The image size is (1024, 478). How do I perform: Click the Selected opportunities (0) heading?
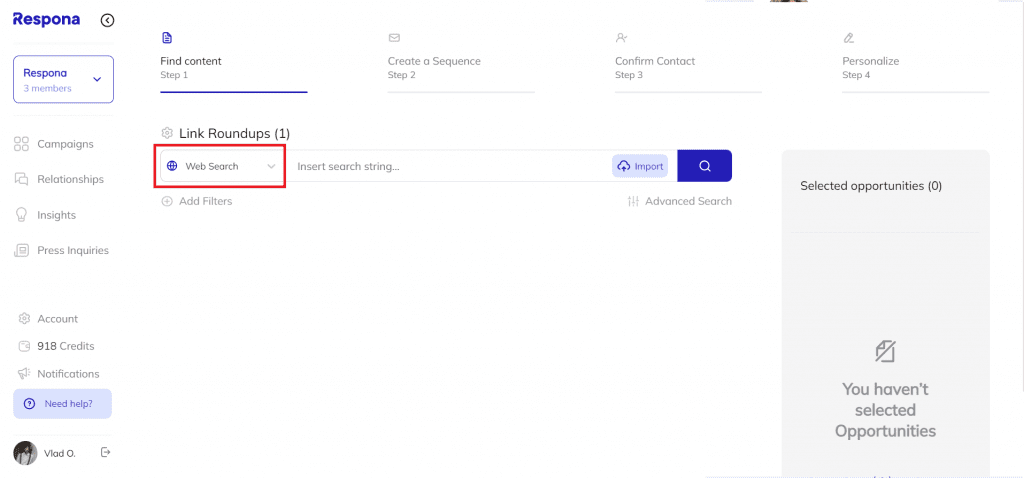[871, 186]
